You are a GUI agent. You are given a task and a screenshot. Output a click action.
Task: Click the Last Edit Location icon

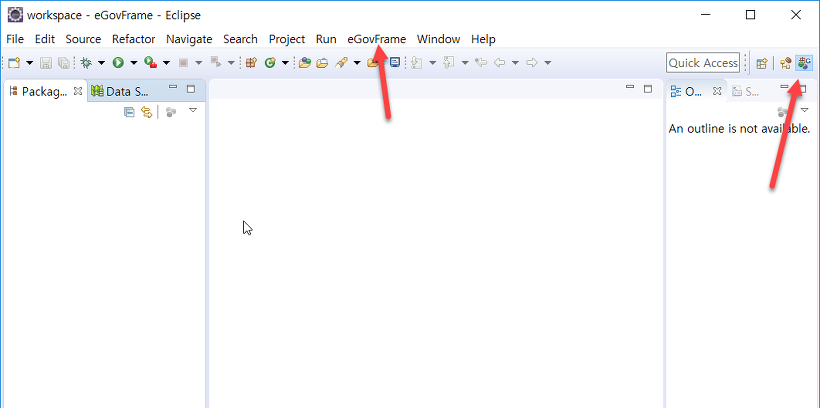coord(481,63)
